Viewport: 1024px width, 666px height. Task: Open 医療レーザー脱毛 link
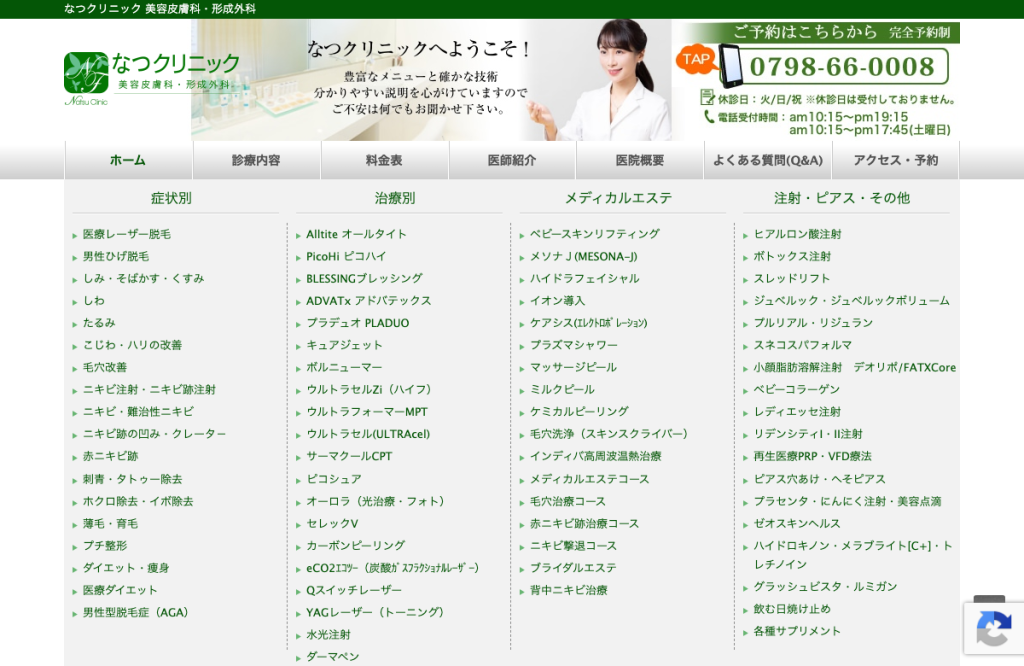click(127, 234)
